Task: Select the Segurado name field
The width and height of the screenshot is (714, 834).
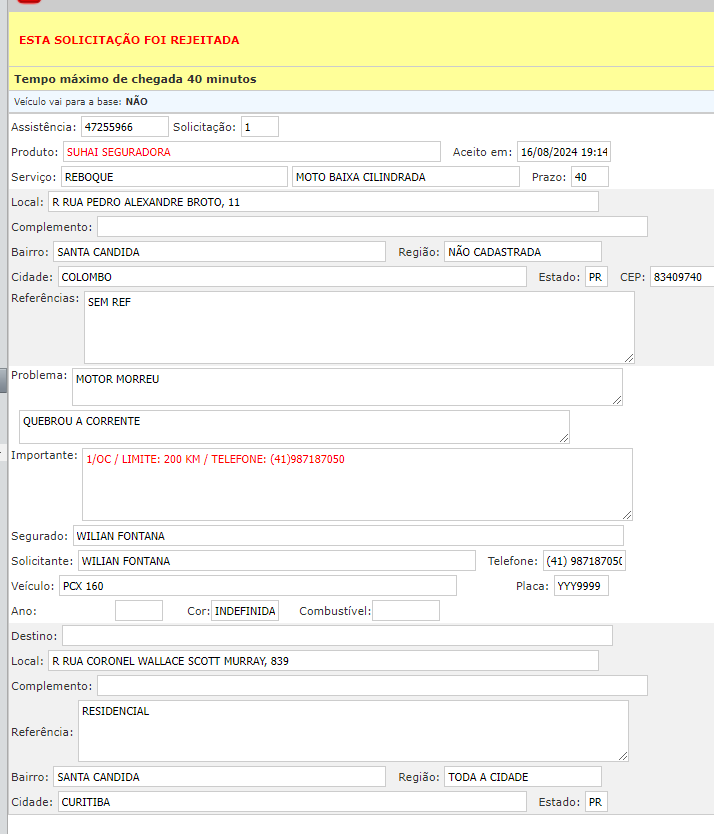Action: tap(347, 536)
